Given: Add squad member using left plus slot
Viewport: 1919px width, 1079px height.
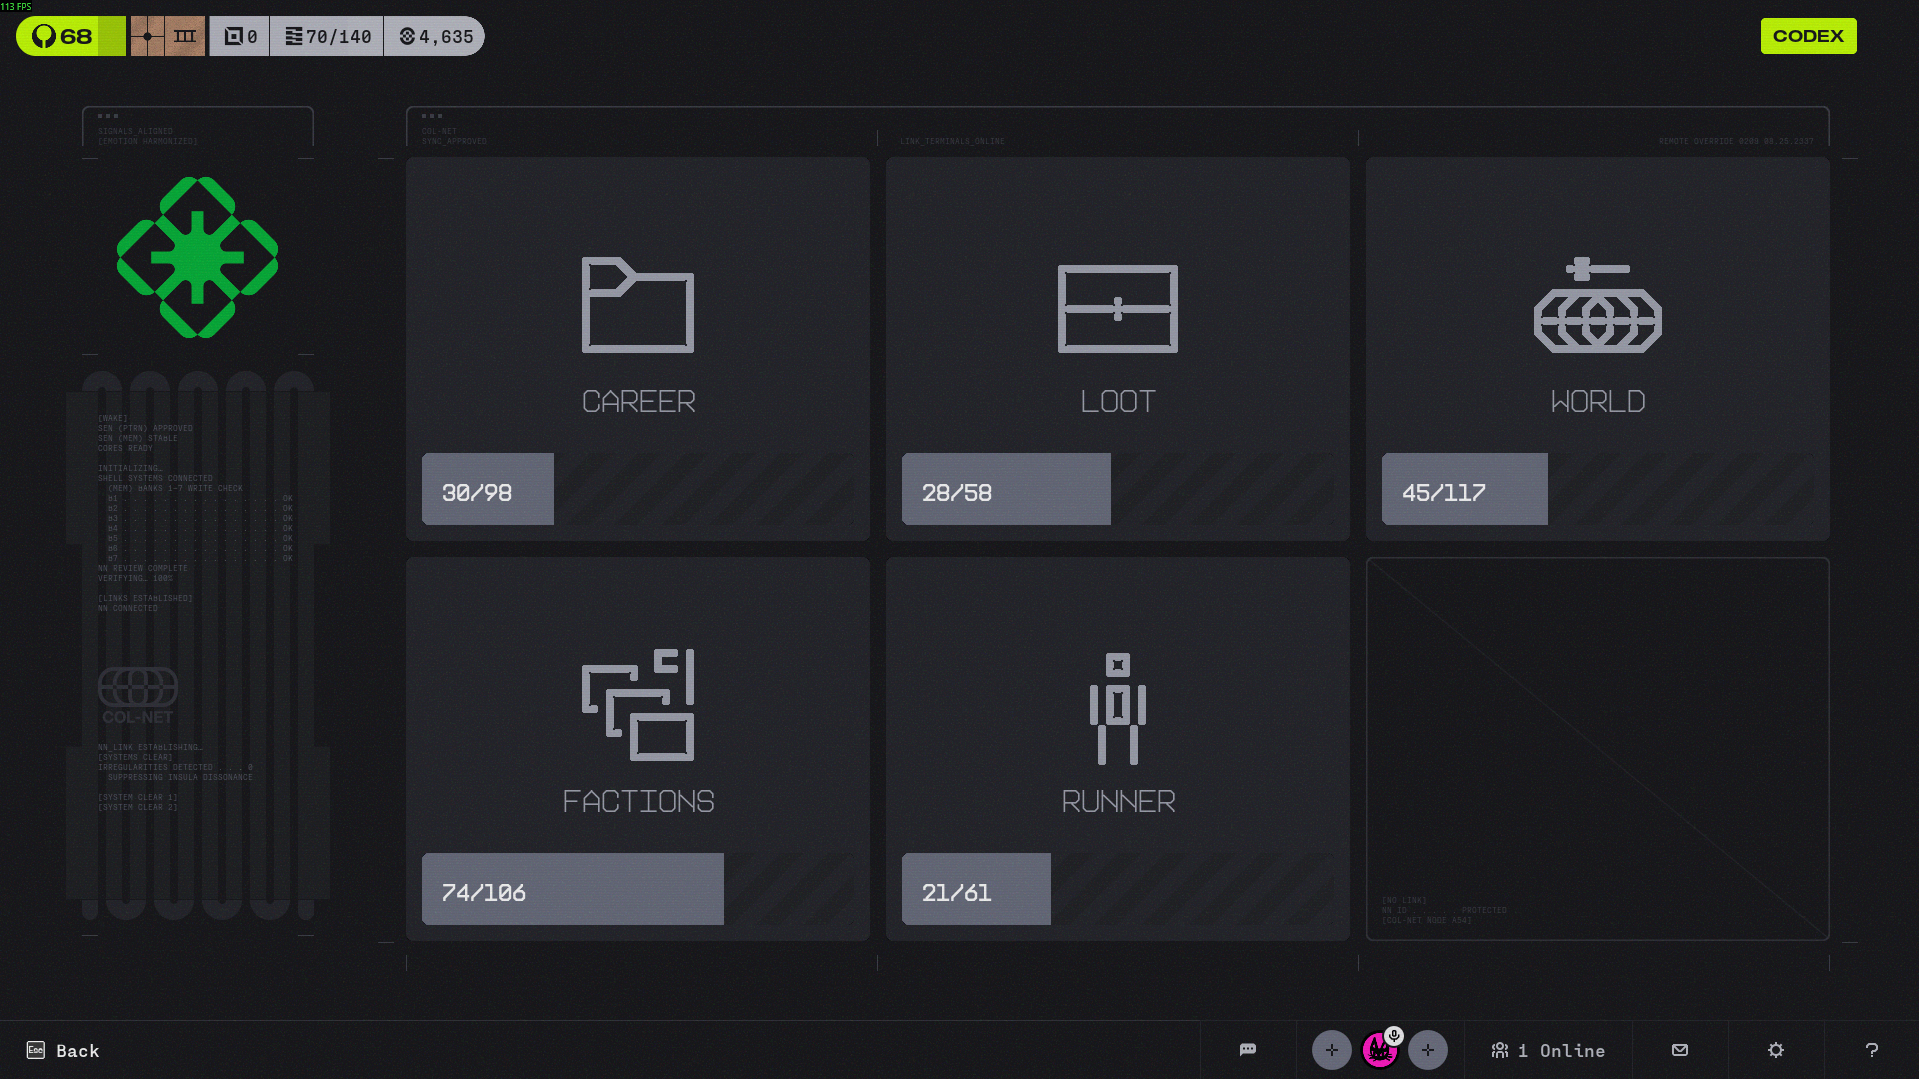Looking at the screenshot, I should 1331,1050.
